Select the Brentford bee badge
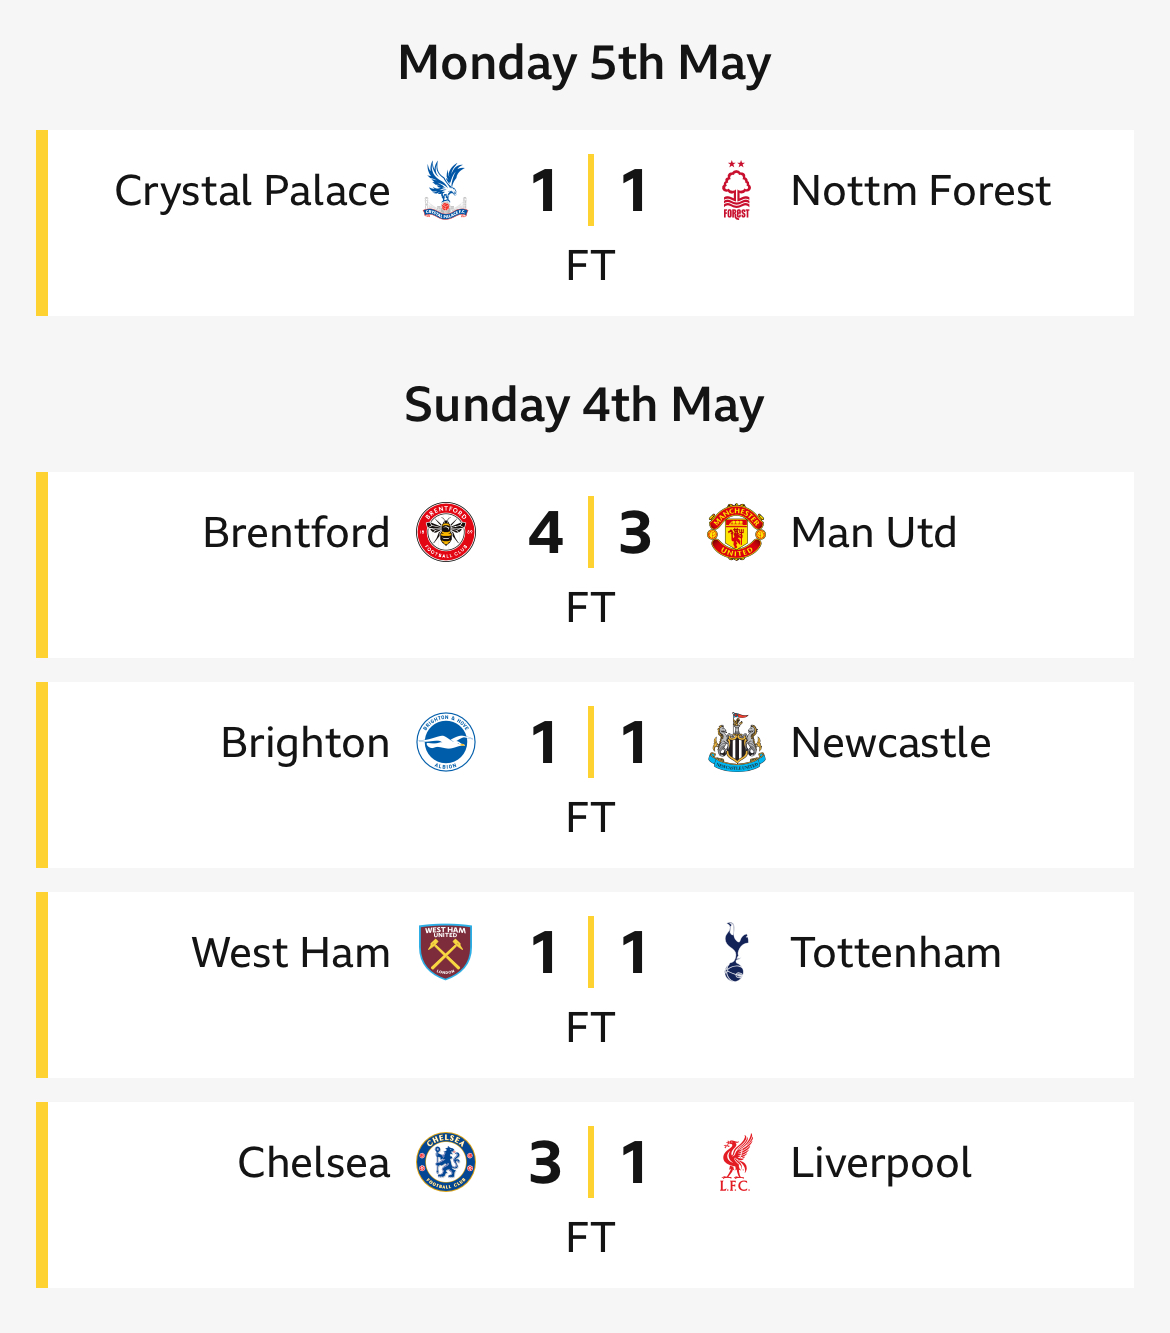Image resolution: width=1170 pixels, height=1333 pixels. point(445,532)
